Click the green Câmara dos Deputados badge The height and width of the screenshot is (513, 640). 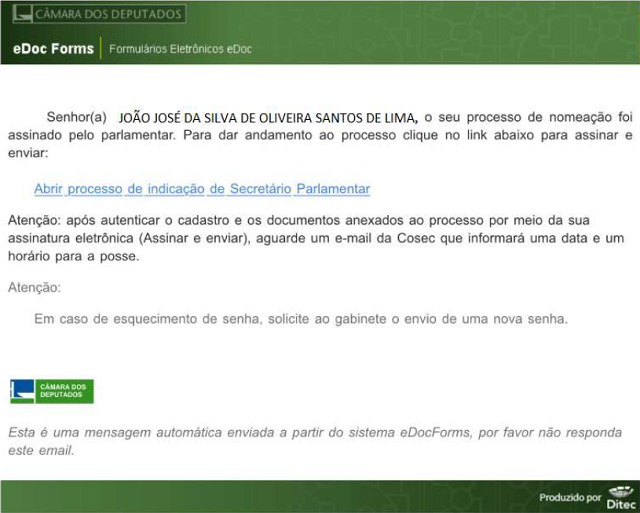coord(52,391)
